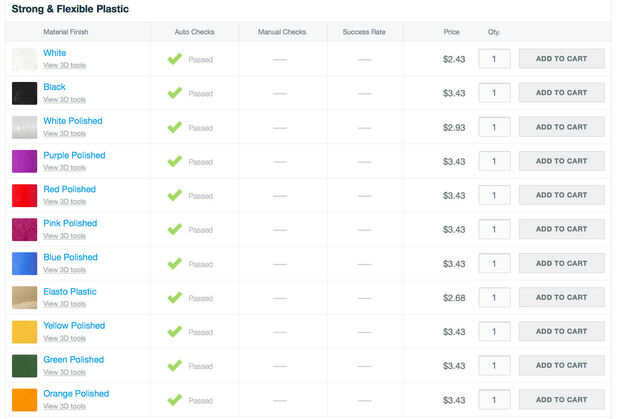Image resolution: width=620 pixels, height=419 pixels.
Task: Focus the Qty box for Black
Action: point(494,93)
